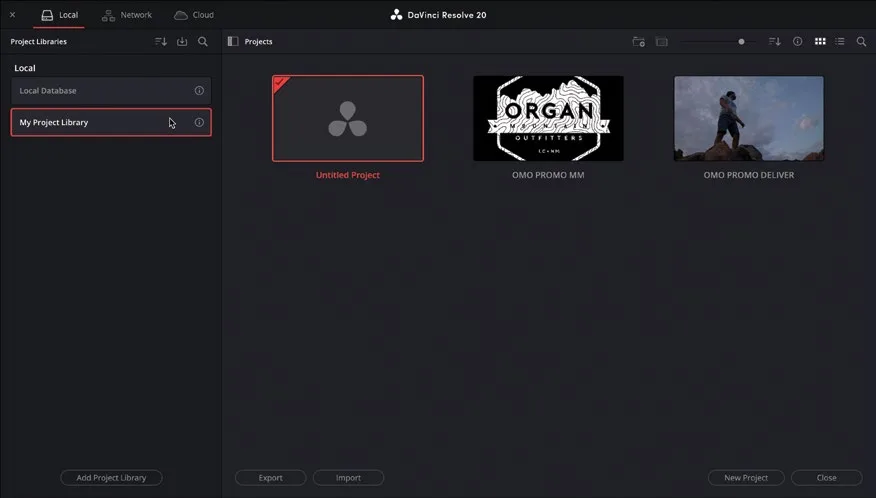Switch to the Local tab
Viewport: 876px width, 498px height.
[59, 15]
